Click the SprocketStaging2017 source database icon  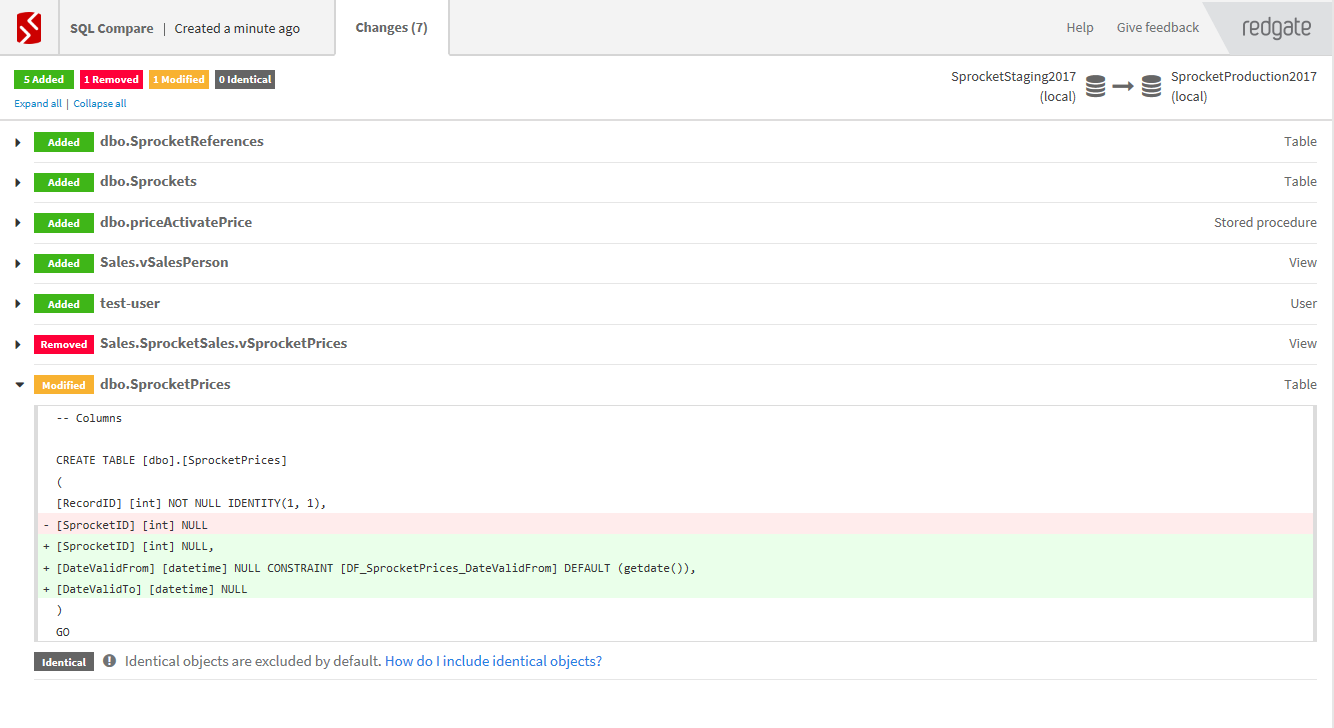tap(1096, 87)
